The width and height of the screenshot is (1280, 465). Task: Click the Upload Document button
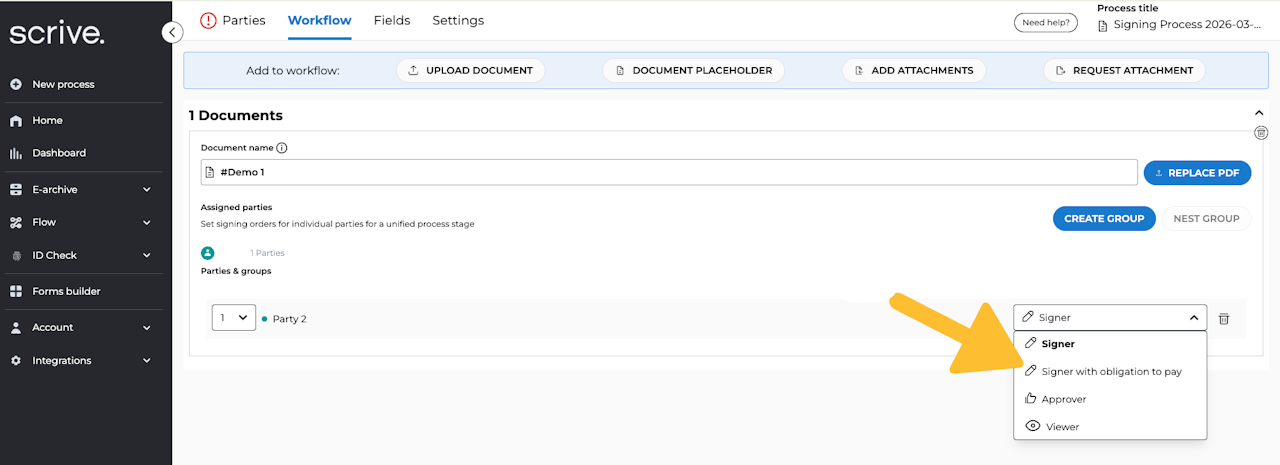[471, 70]
